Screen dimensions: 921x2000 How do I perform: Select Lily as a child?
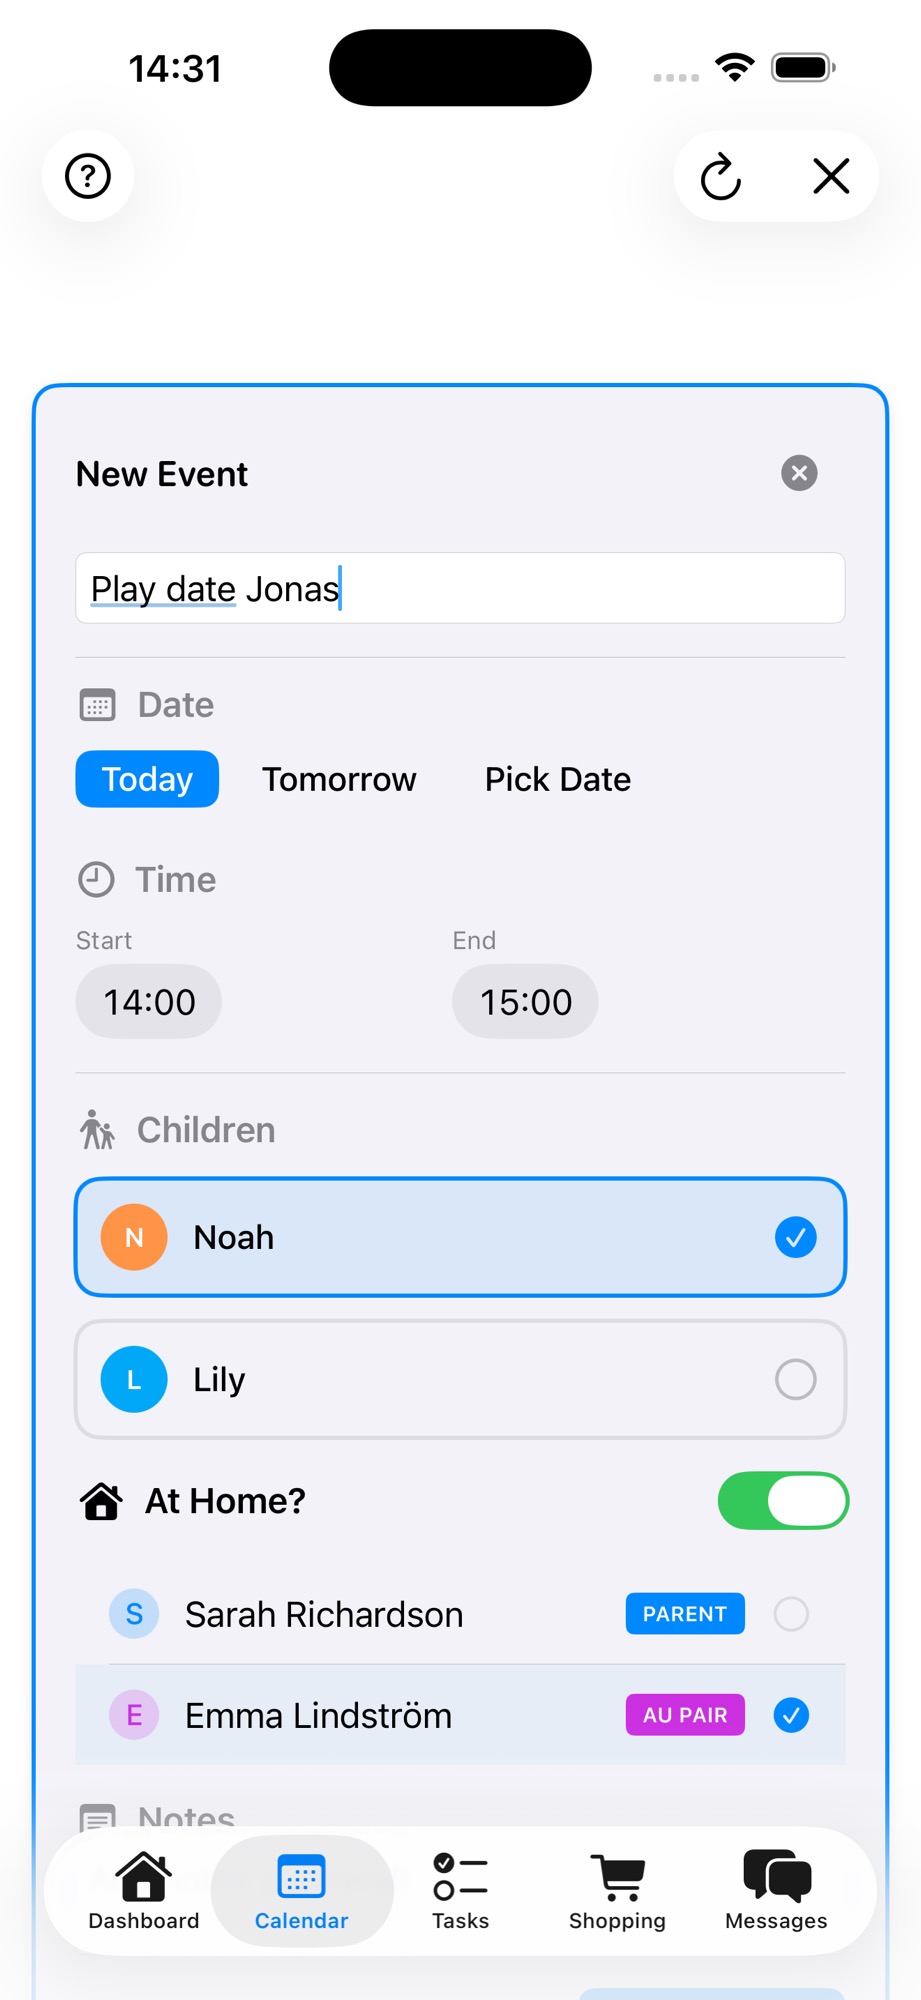460,1379
